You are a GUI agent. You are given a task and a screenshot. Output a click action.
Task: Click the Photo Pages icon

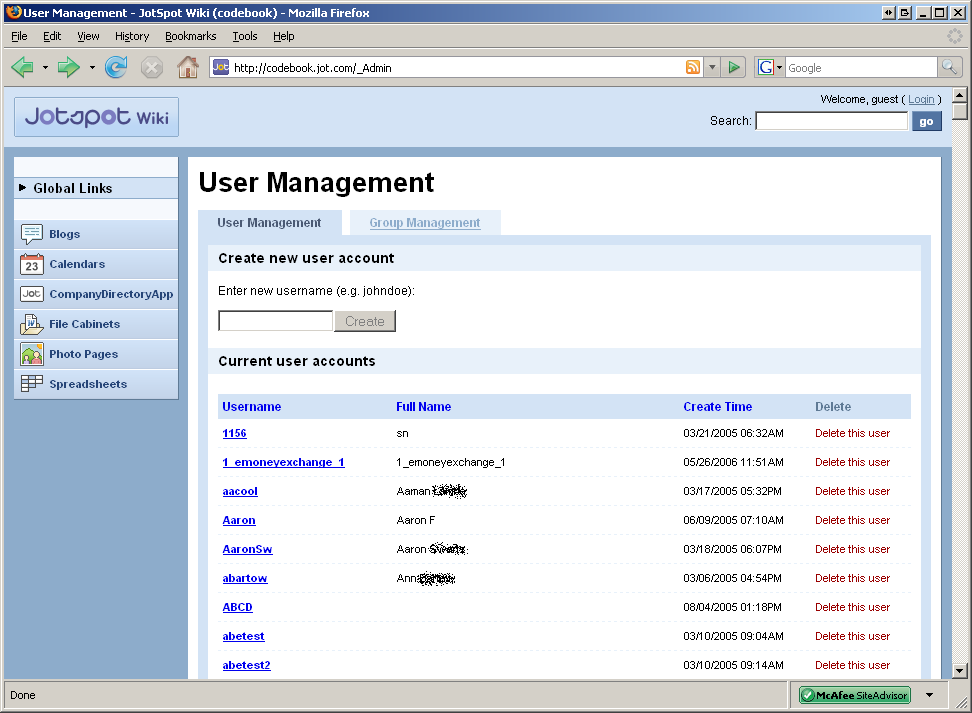[32, 354]
